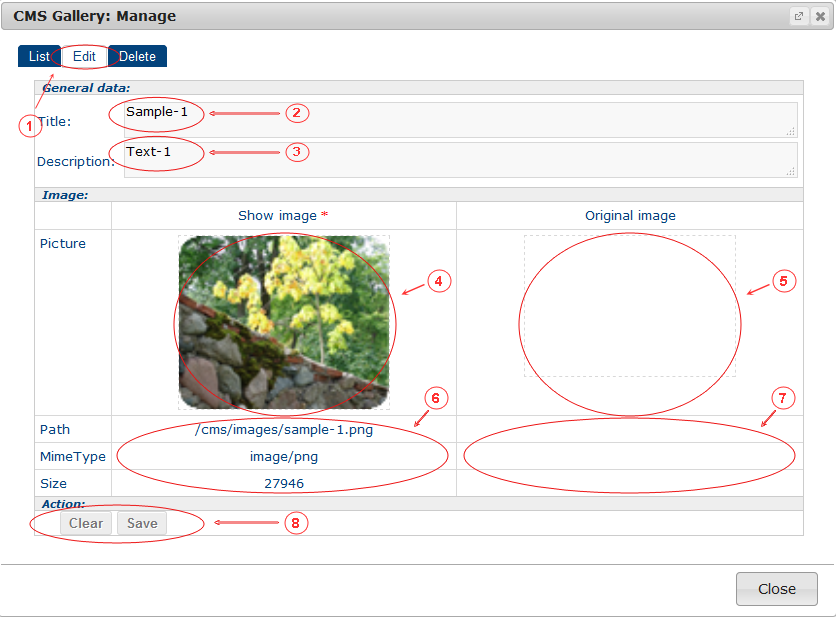Switch to the List tab
836x617 pixels.
[x=38, y=57]
